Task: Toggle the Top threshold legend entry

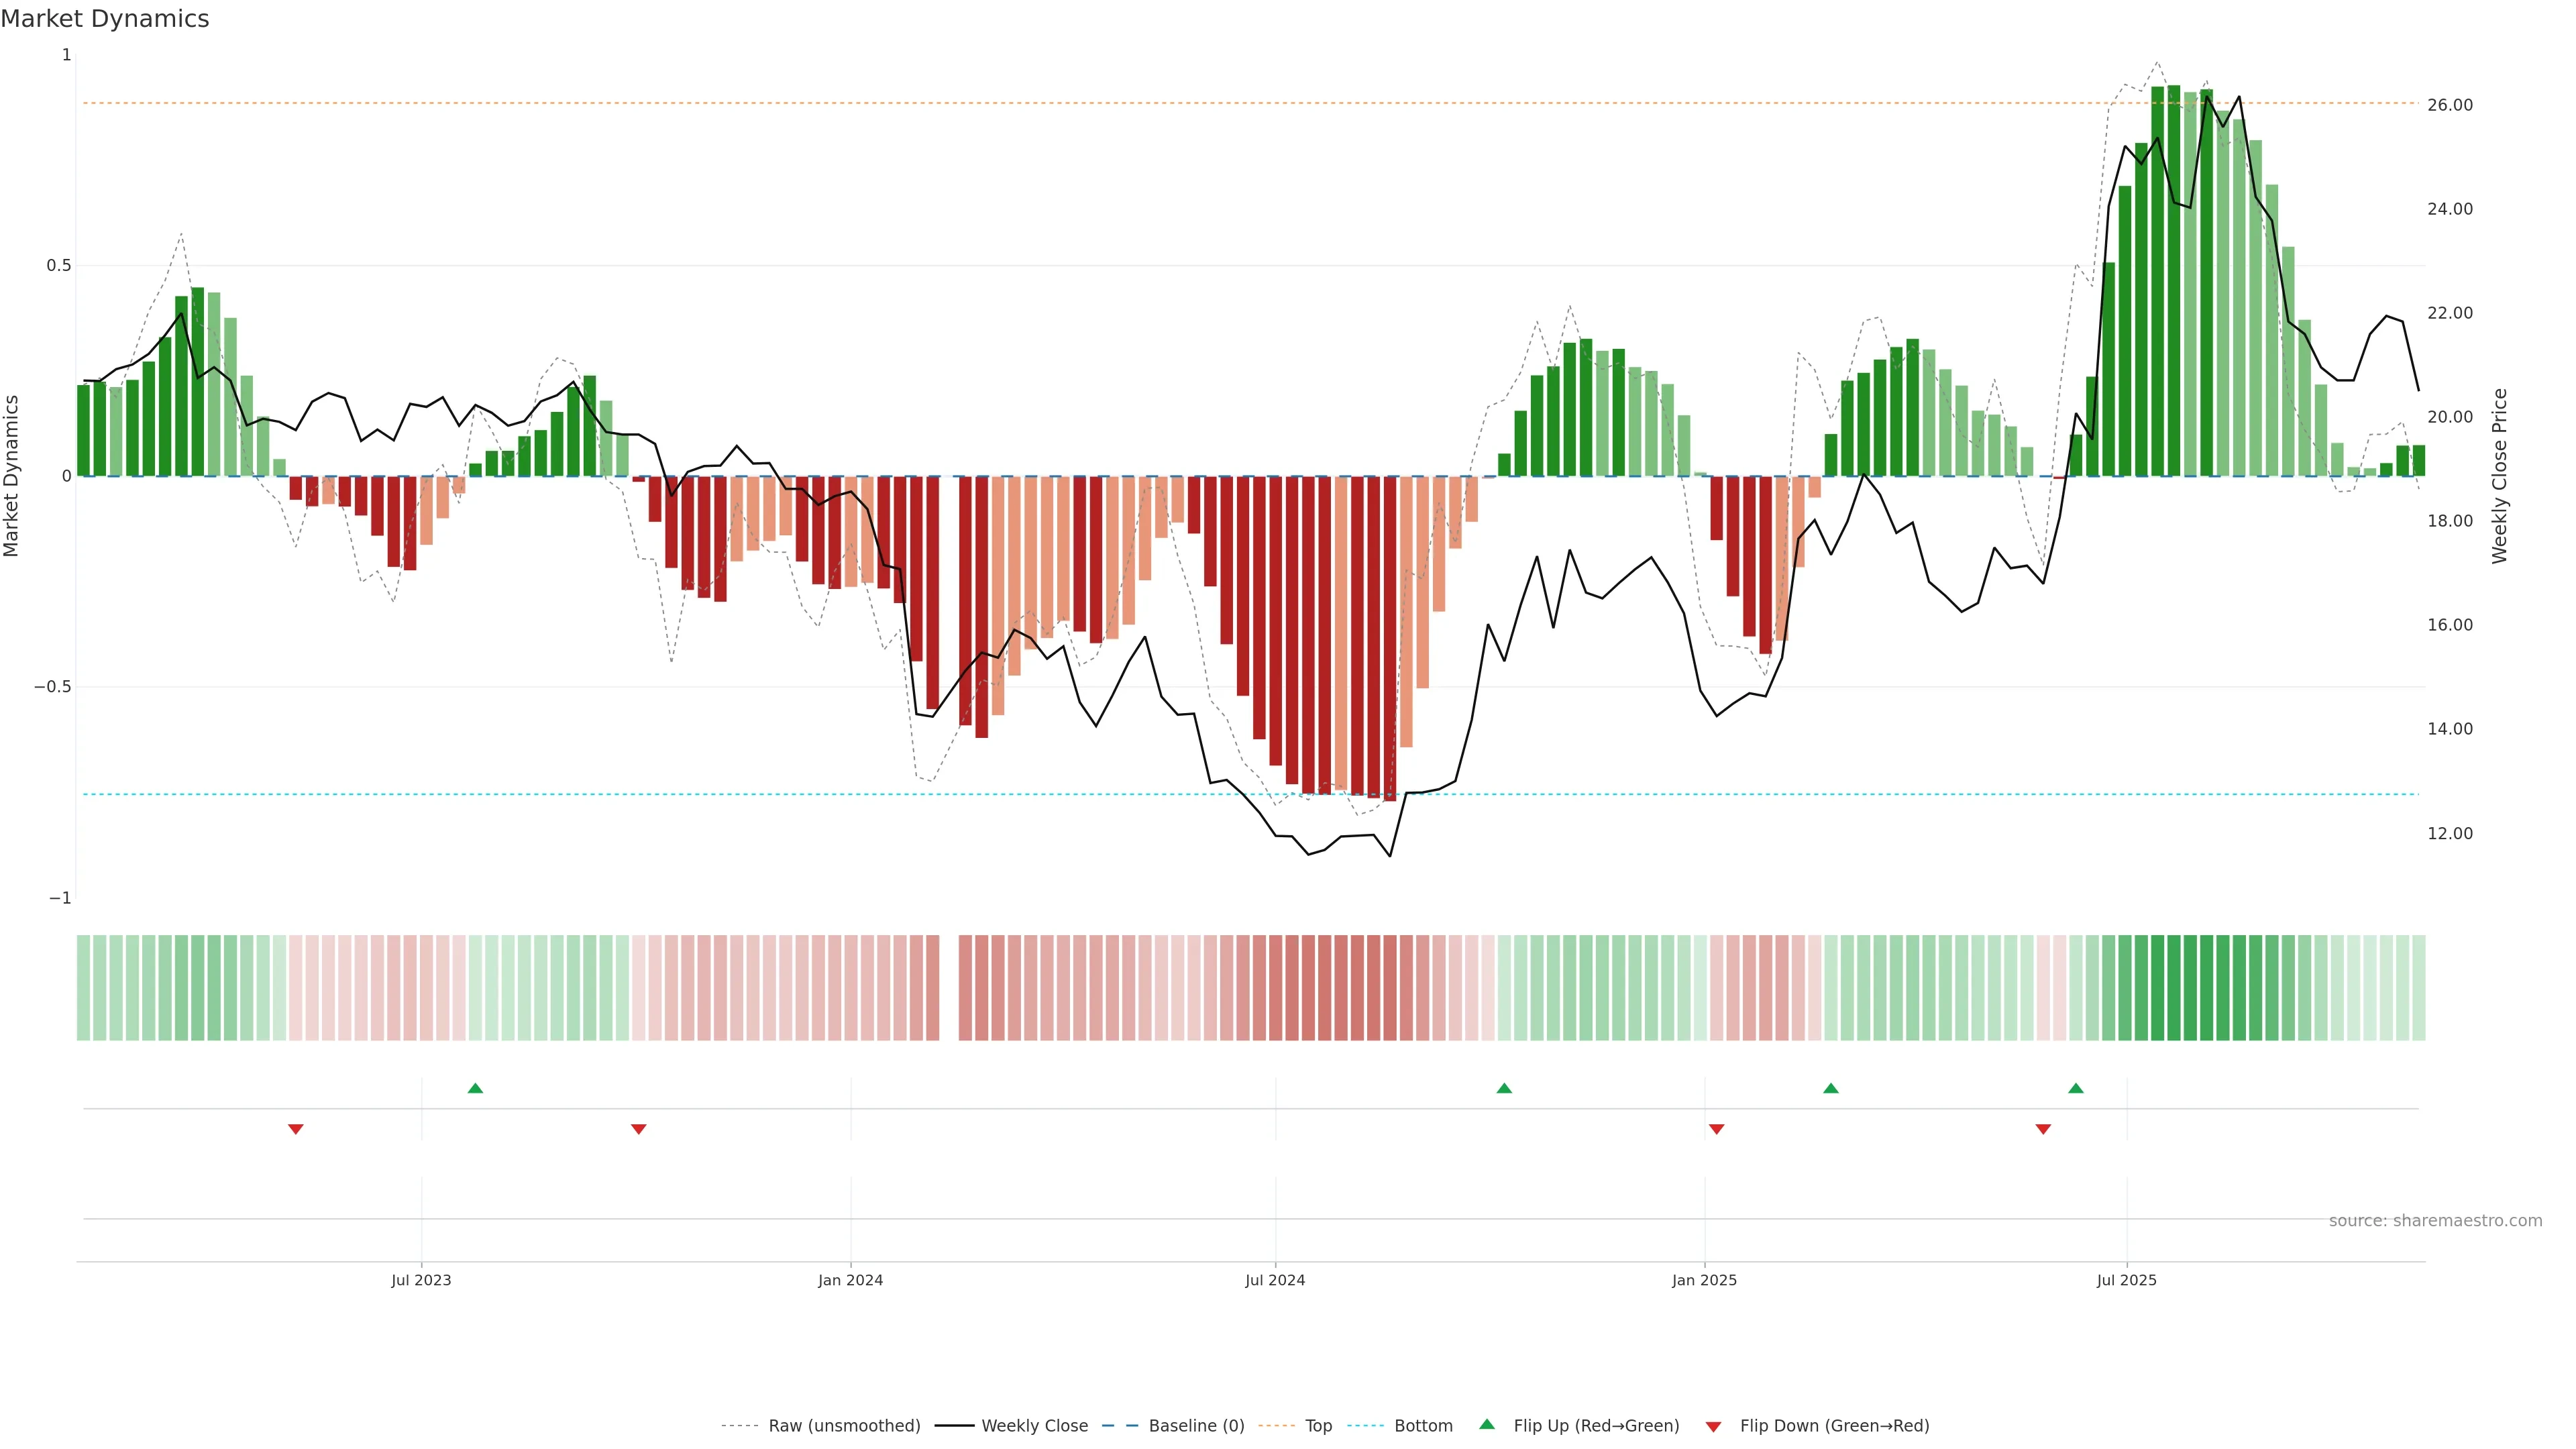Action: [x=1318, y=1426]
